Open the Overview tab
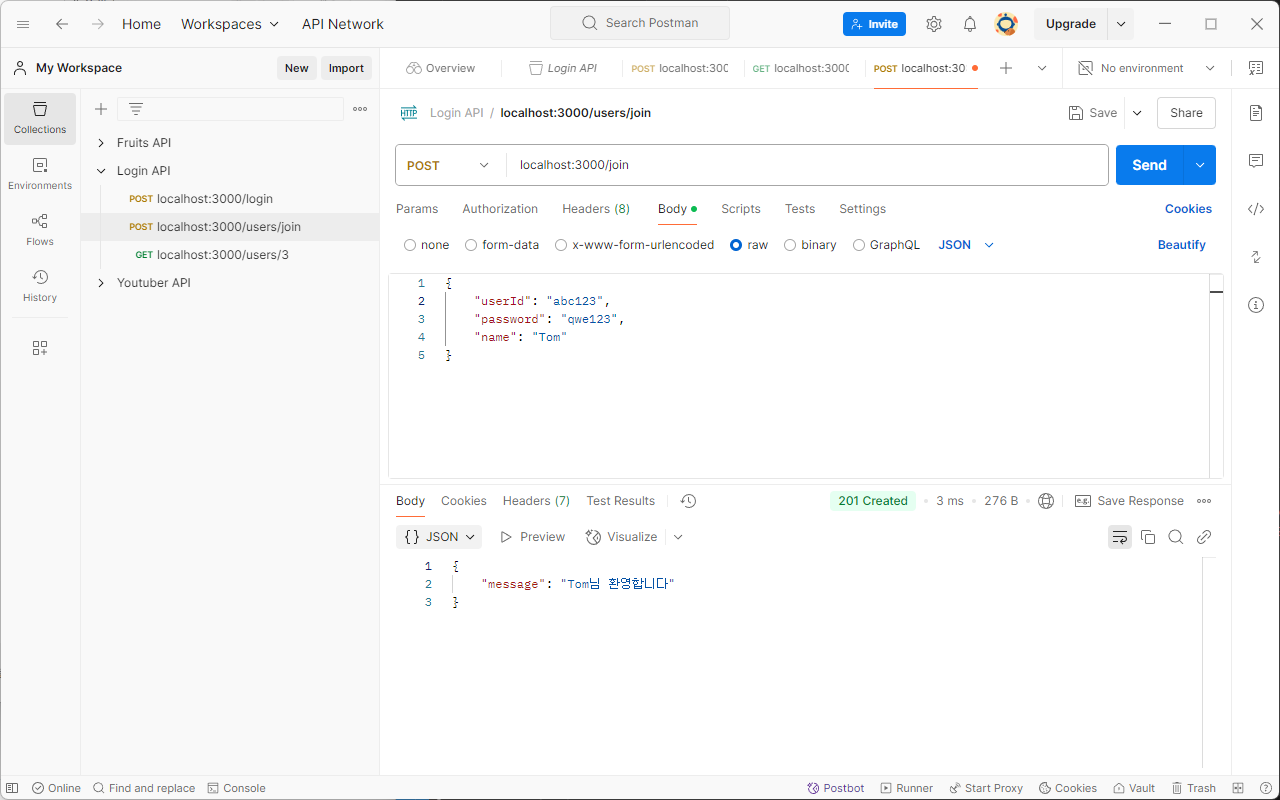1280x800 pixels. pos(441,68)
